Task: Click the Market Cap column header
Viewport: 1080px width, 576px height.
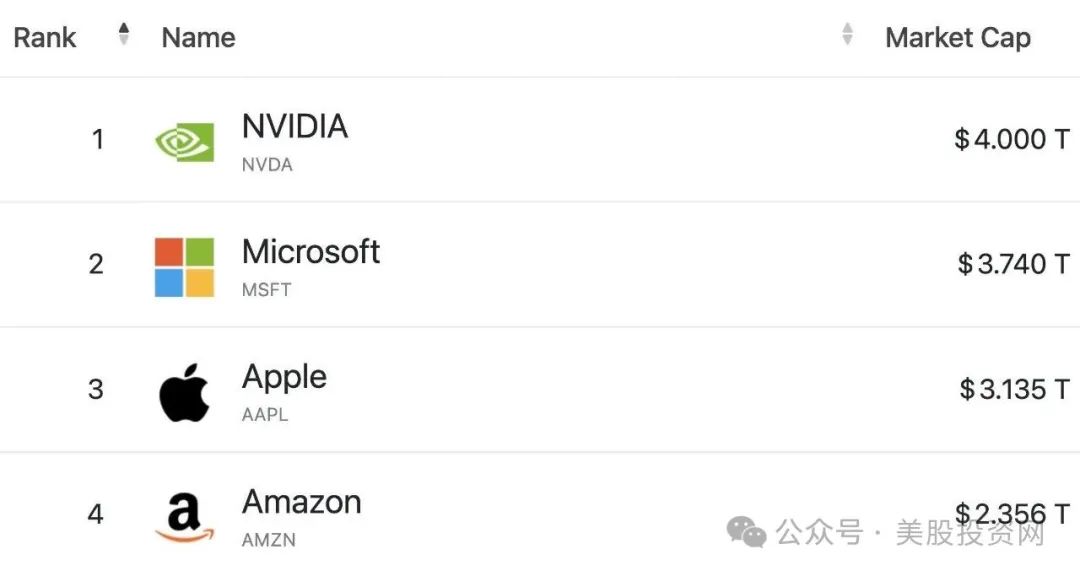Action: coord(958,37)
